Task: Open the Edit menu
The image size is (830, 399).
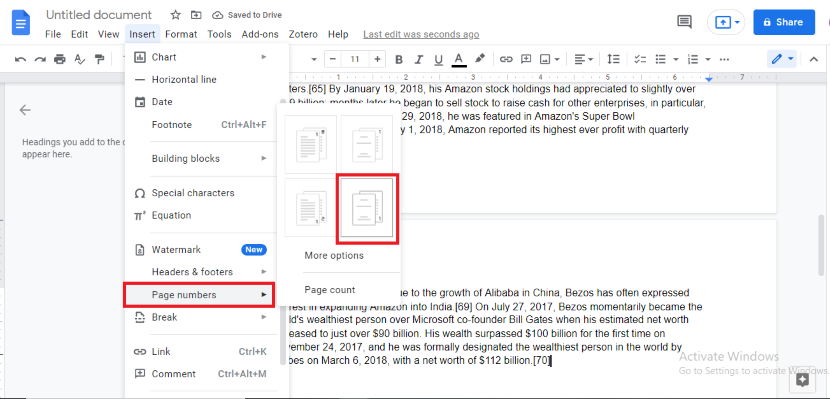Action: (79, 34)
